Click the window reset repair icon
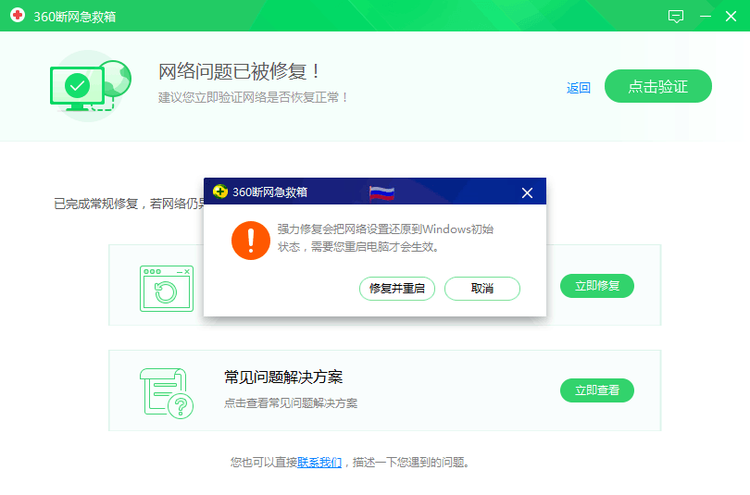This screenshot has height=495, width=750. pos(167,288)
